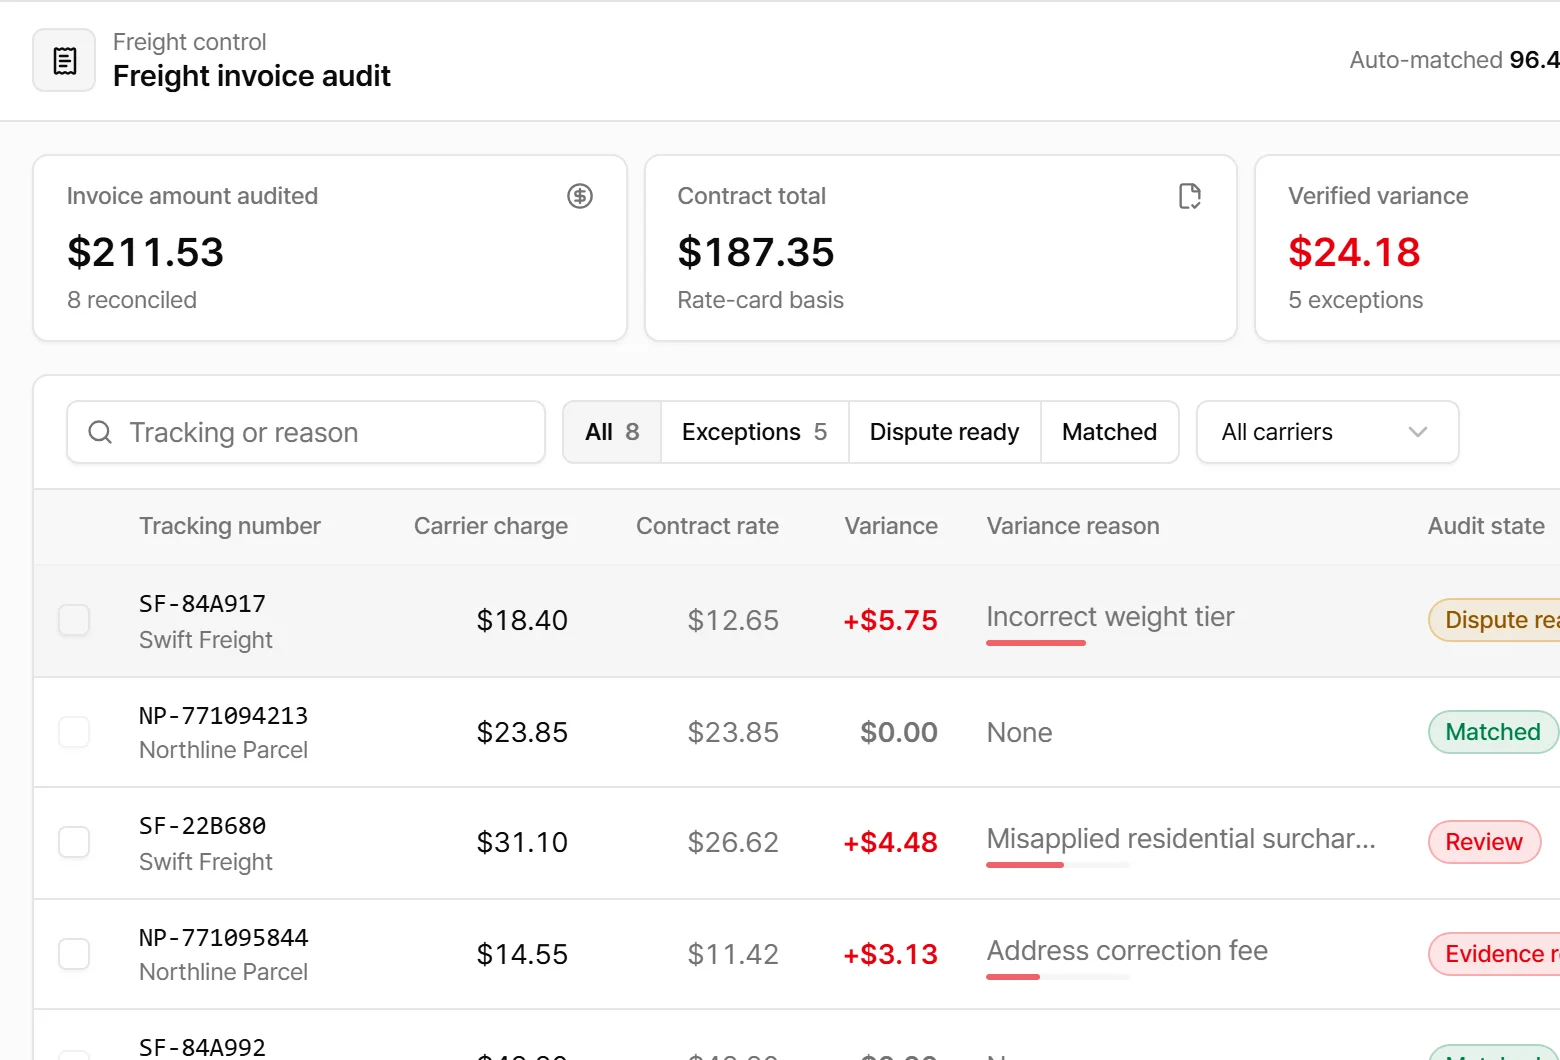Click the $24.18 verified variance value

coord(1354,252)
